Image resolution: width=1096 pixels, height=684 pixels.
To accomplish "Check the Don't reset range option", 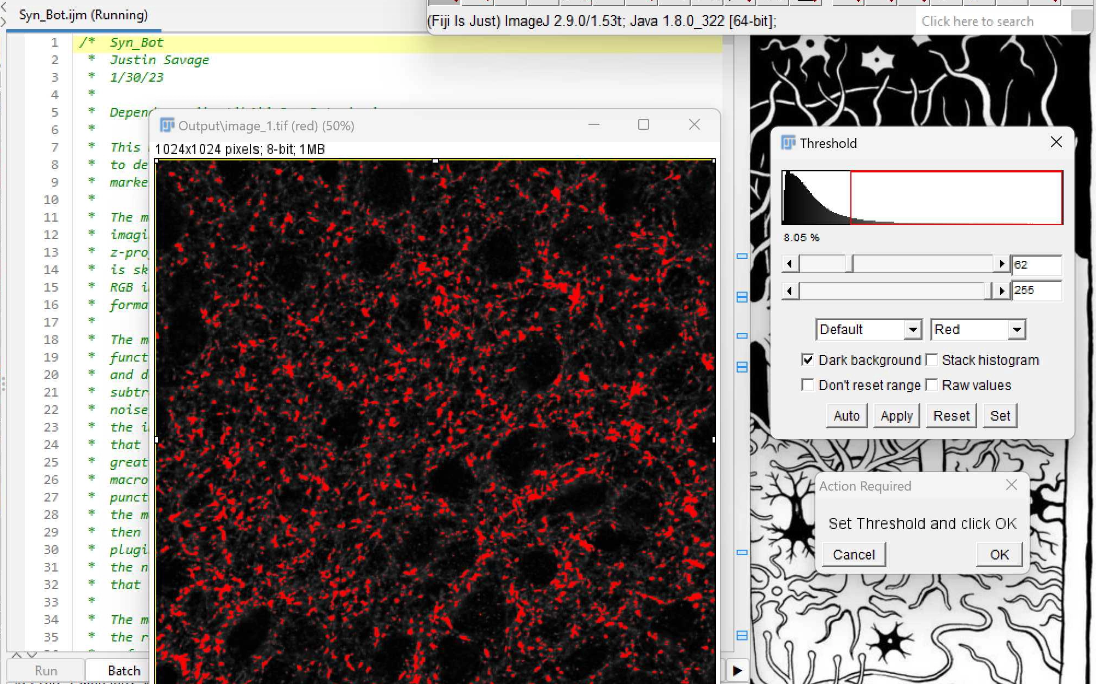I will tap(808, 385).
